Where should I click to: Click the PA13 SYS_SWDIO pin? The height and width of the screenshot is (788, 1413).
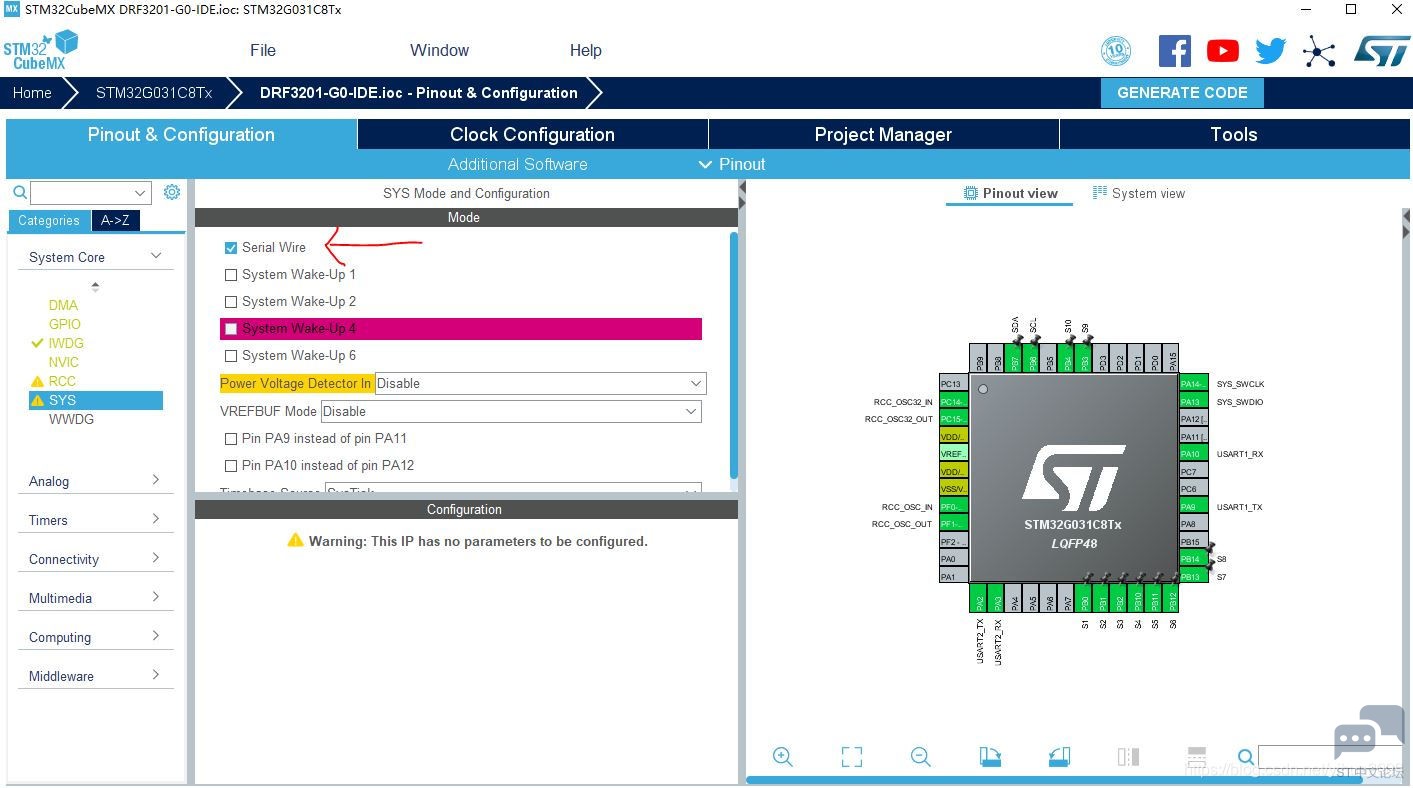click(1193, 402)
